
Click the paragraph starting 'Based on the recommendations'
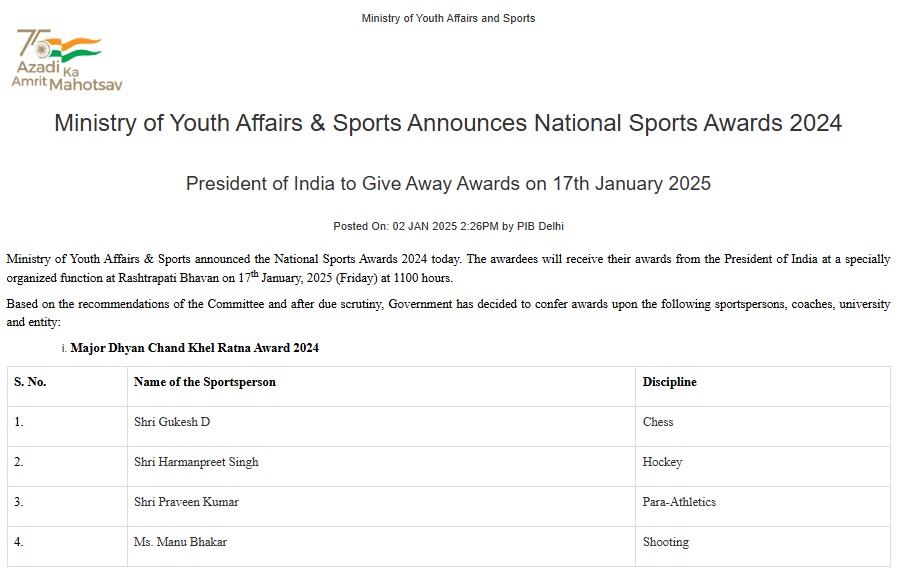pyautogui.click(x=448, y=313)
